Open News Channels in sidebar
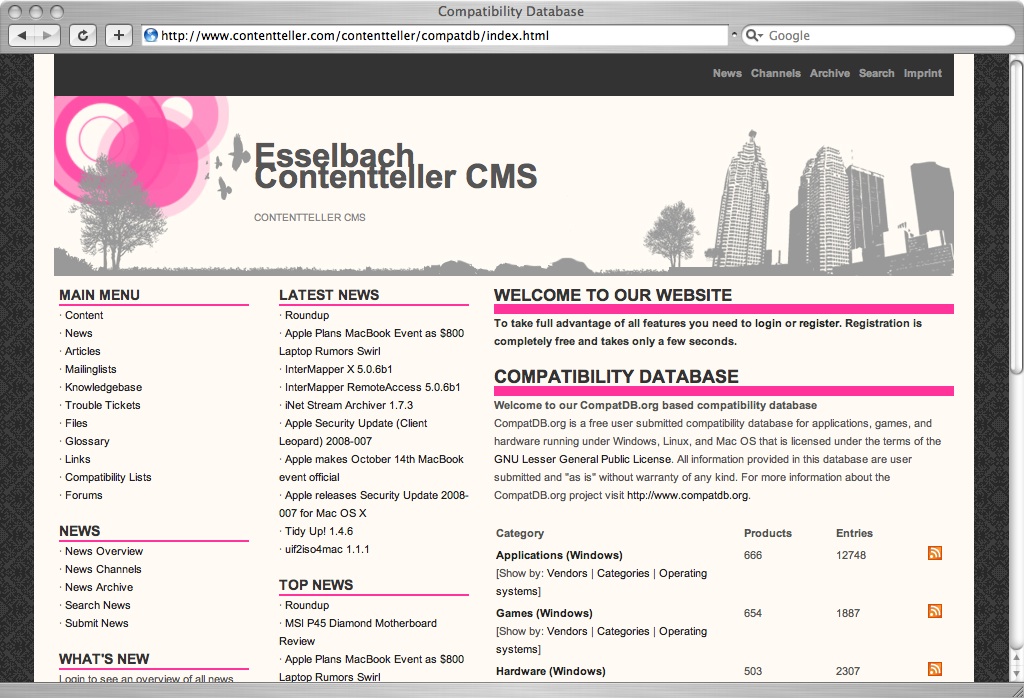1024x698 pixels. pyautogui.click(x=103, y=569)
